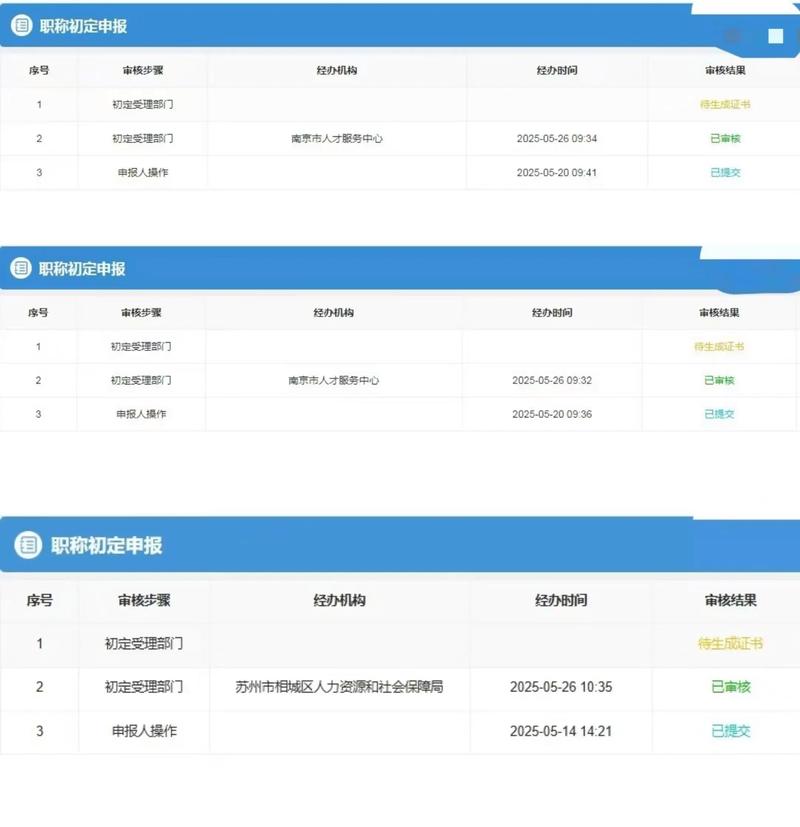Select the 苏州市相城区人力资源和社会保障局 cell

point(339,687)
